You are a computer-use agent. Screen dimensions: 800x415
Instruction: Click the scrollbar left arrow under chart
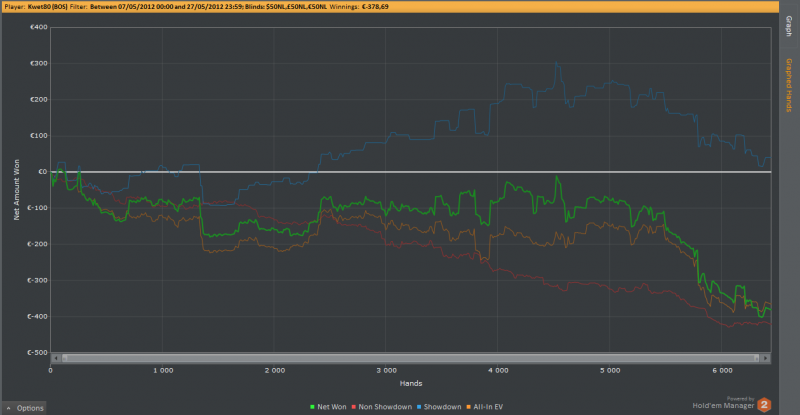tap(56, 358)
